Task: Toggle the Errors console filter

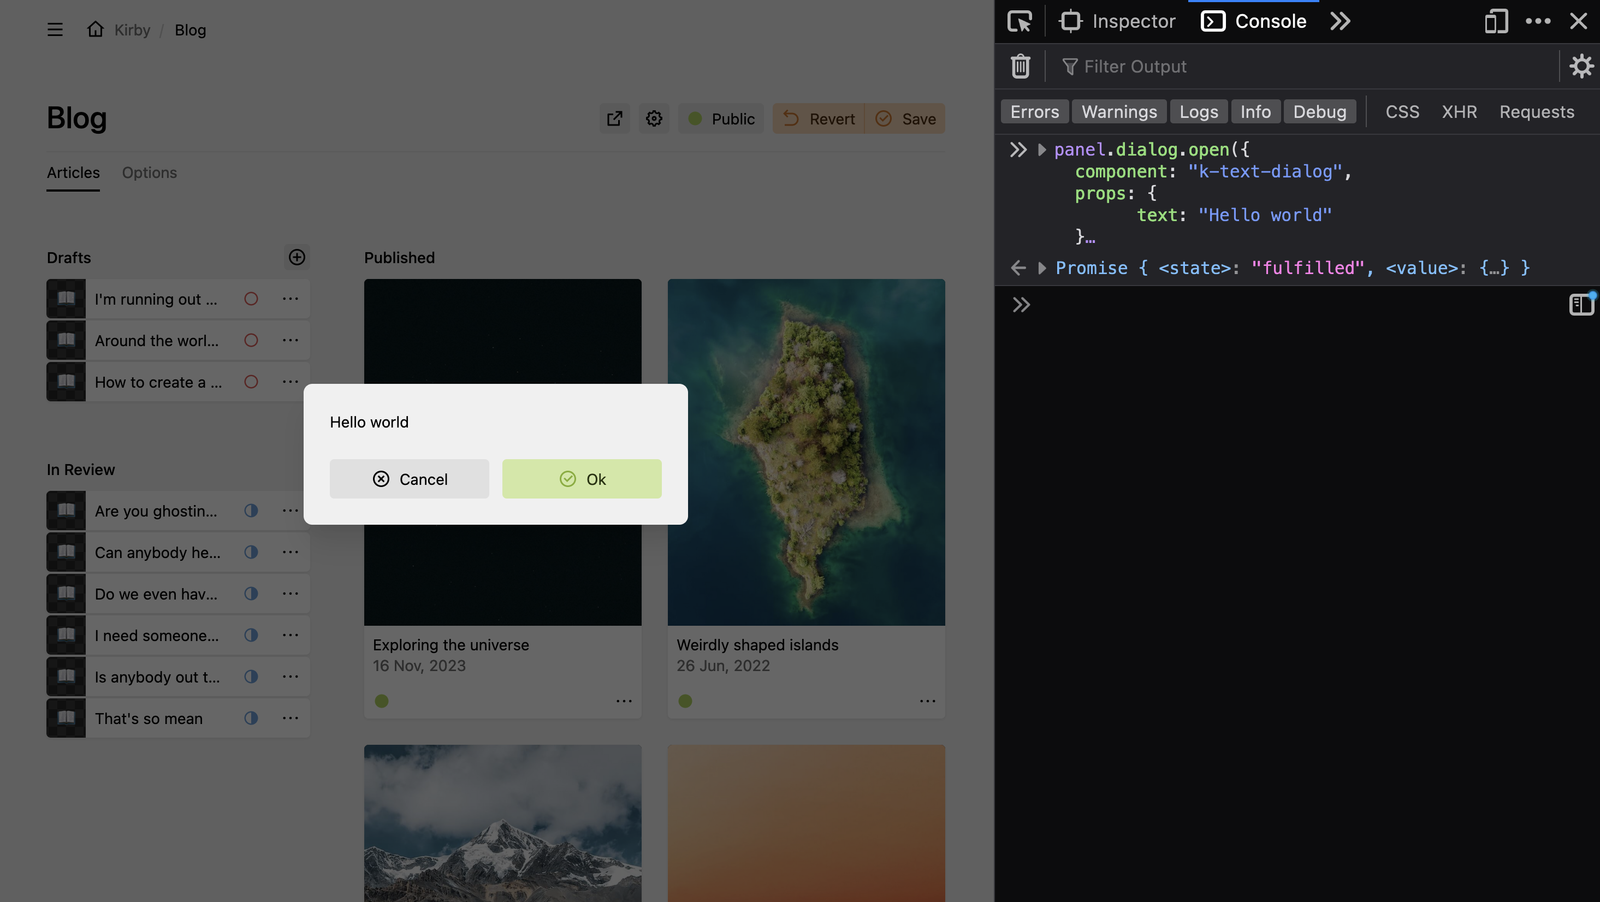Action: point(1035,112)
